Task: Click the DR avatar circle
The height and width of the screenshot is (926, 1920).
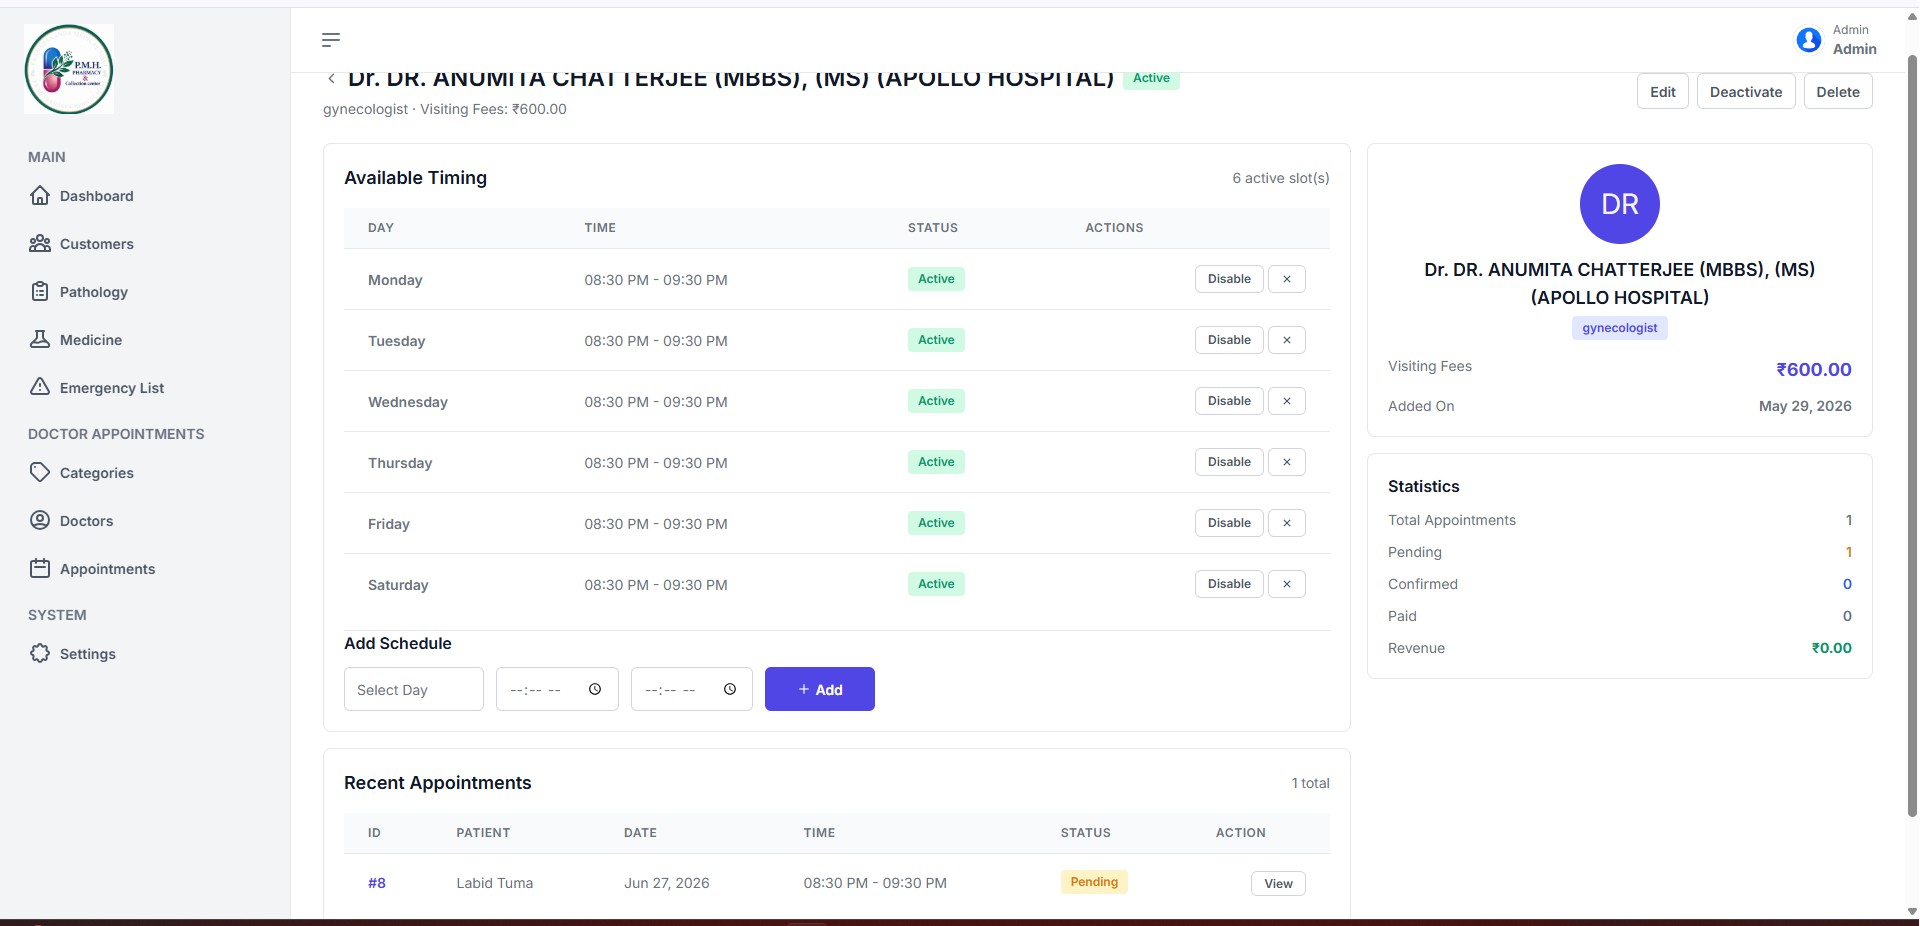Action: click(x=1620, y=204)
